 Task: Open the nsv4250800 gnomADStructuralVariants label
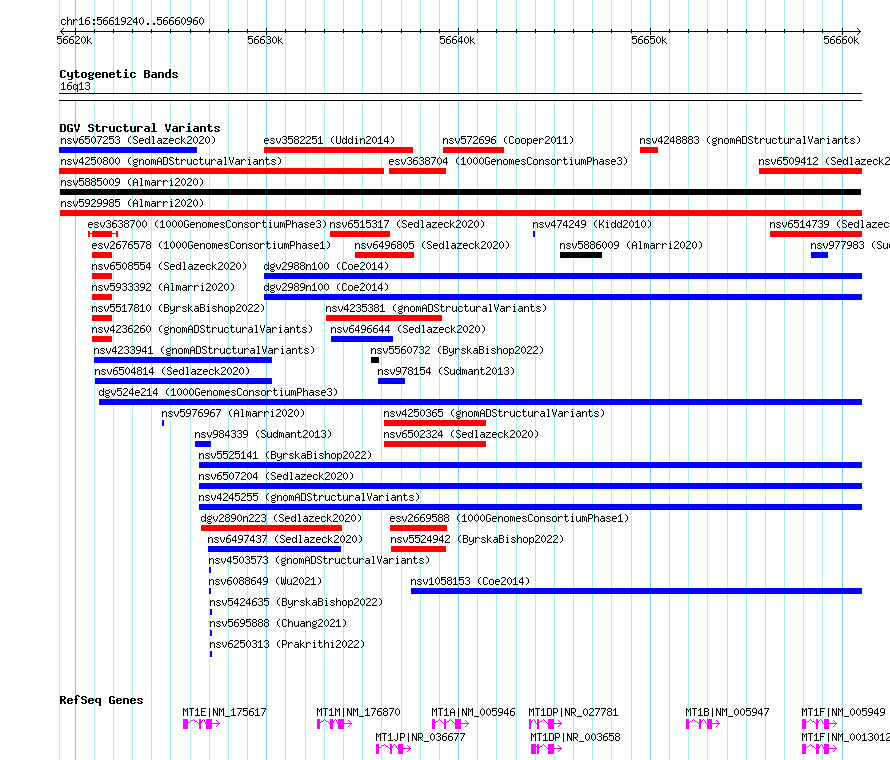click(x=171, y=161)
